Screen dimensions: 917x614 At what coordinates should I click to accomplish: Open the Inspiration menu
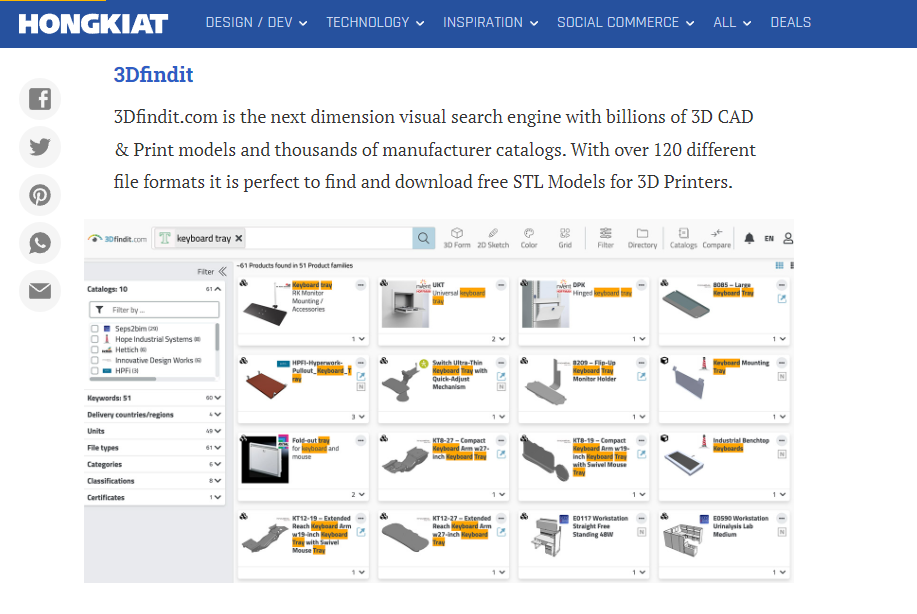point(490,23)
